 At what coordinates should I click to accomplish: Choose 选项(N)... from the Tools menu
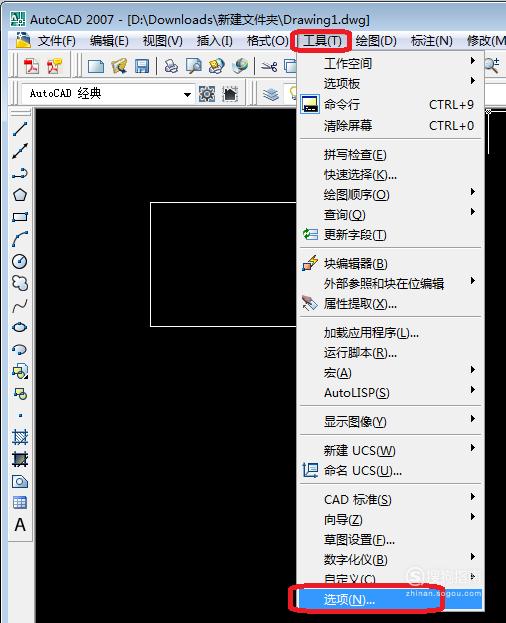[390, 600]
